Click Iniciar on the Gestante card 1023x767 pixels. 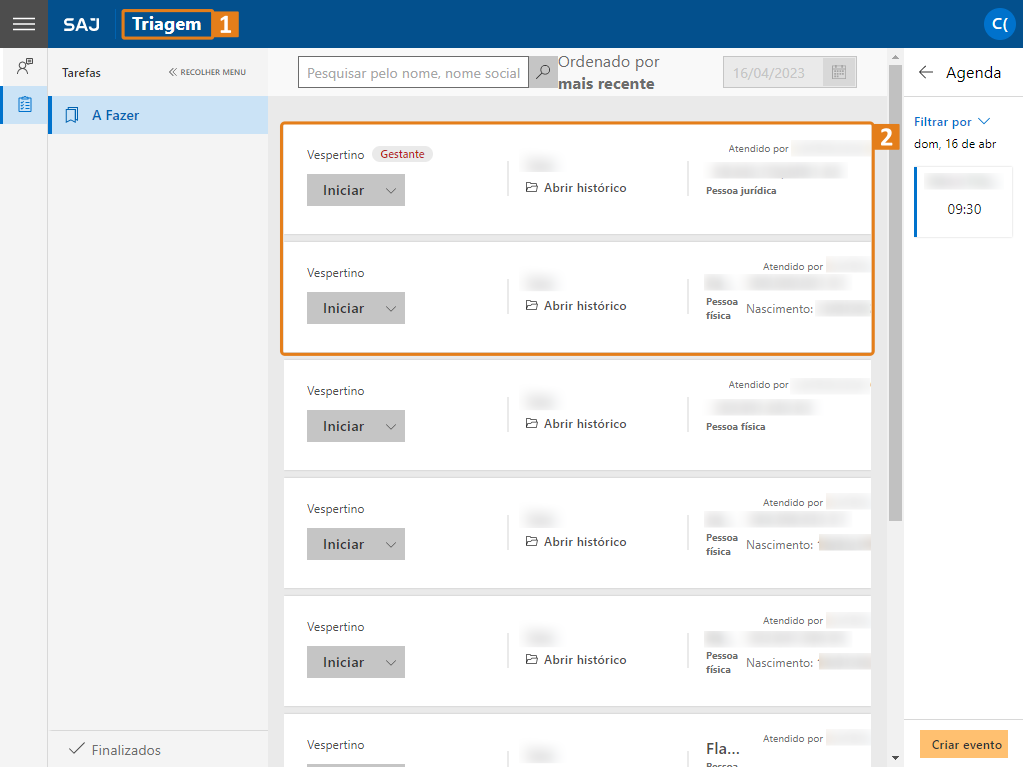(343, 190)
